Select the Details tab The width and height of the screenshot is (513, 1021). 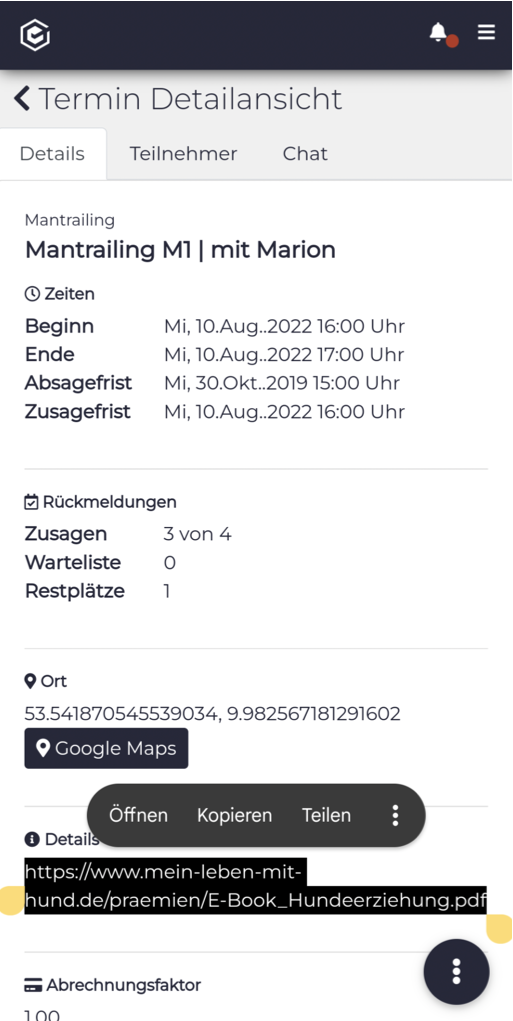point(52,154)
